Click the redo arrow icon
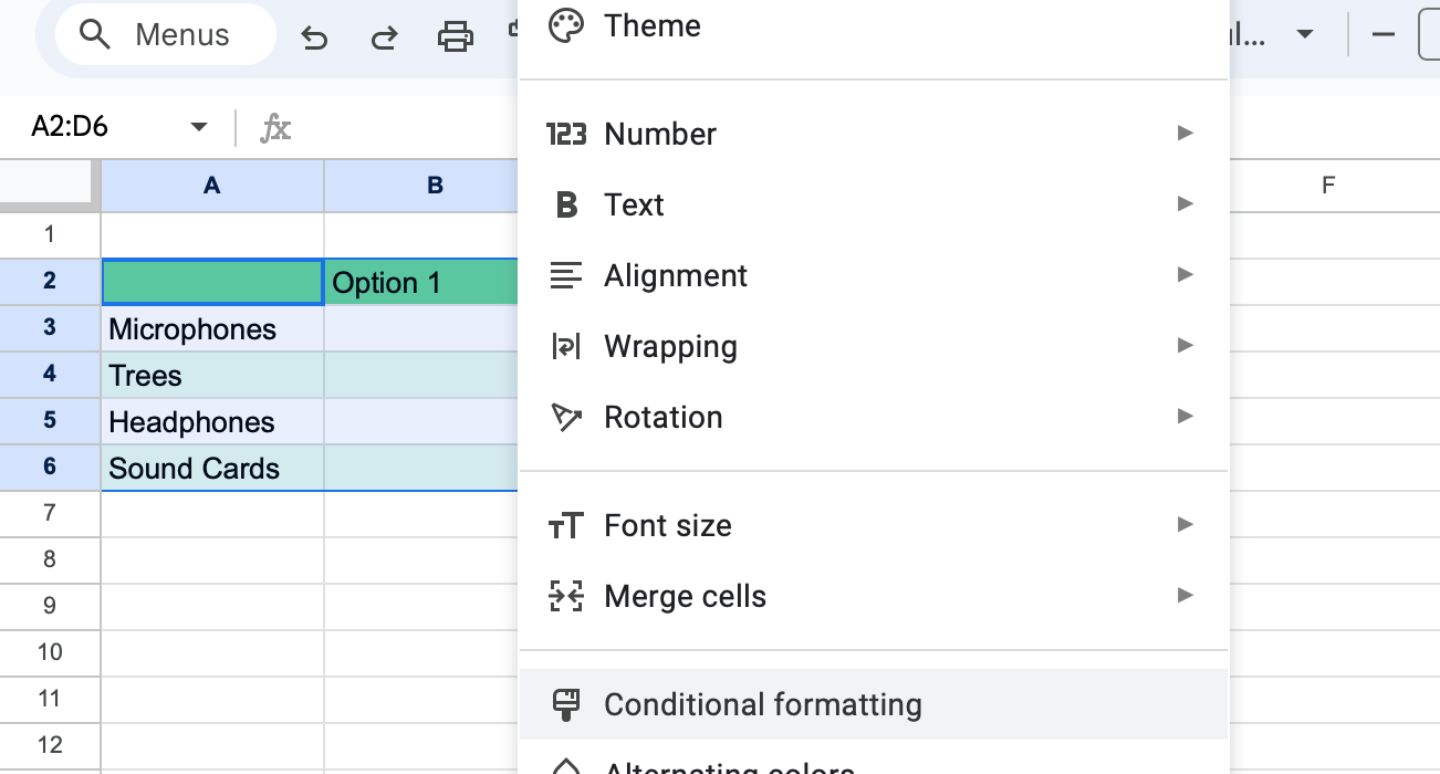Screen dimensions: 1440x774 coord(383,37)
